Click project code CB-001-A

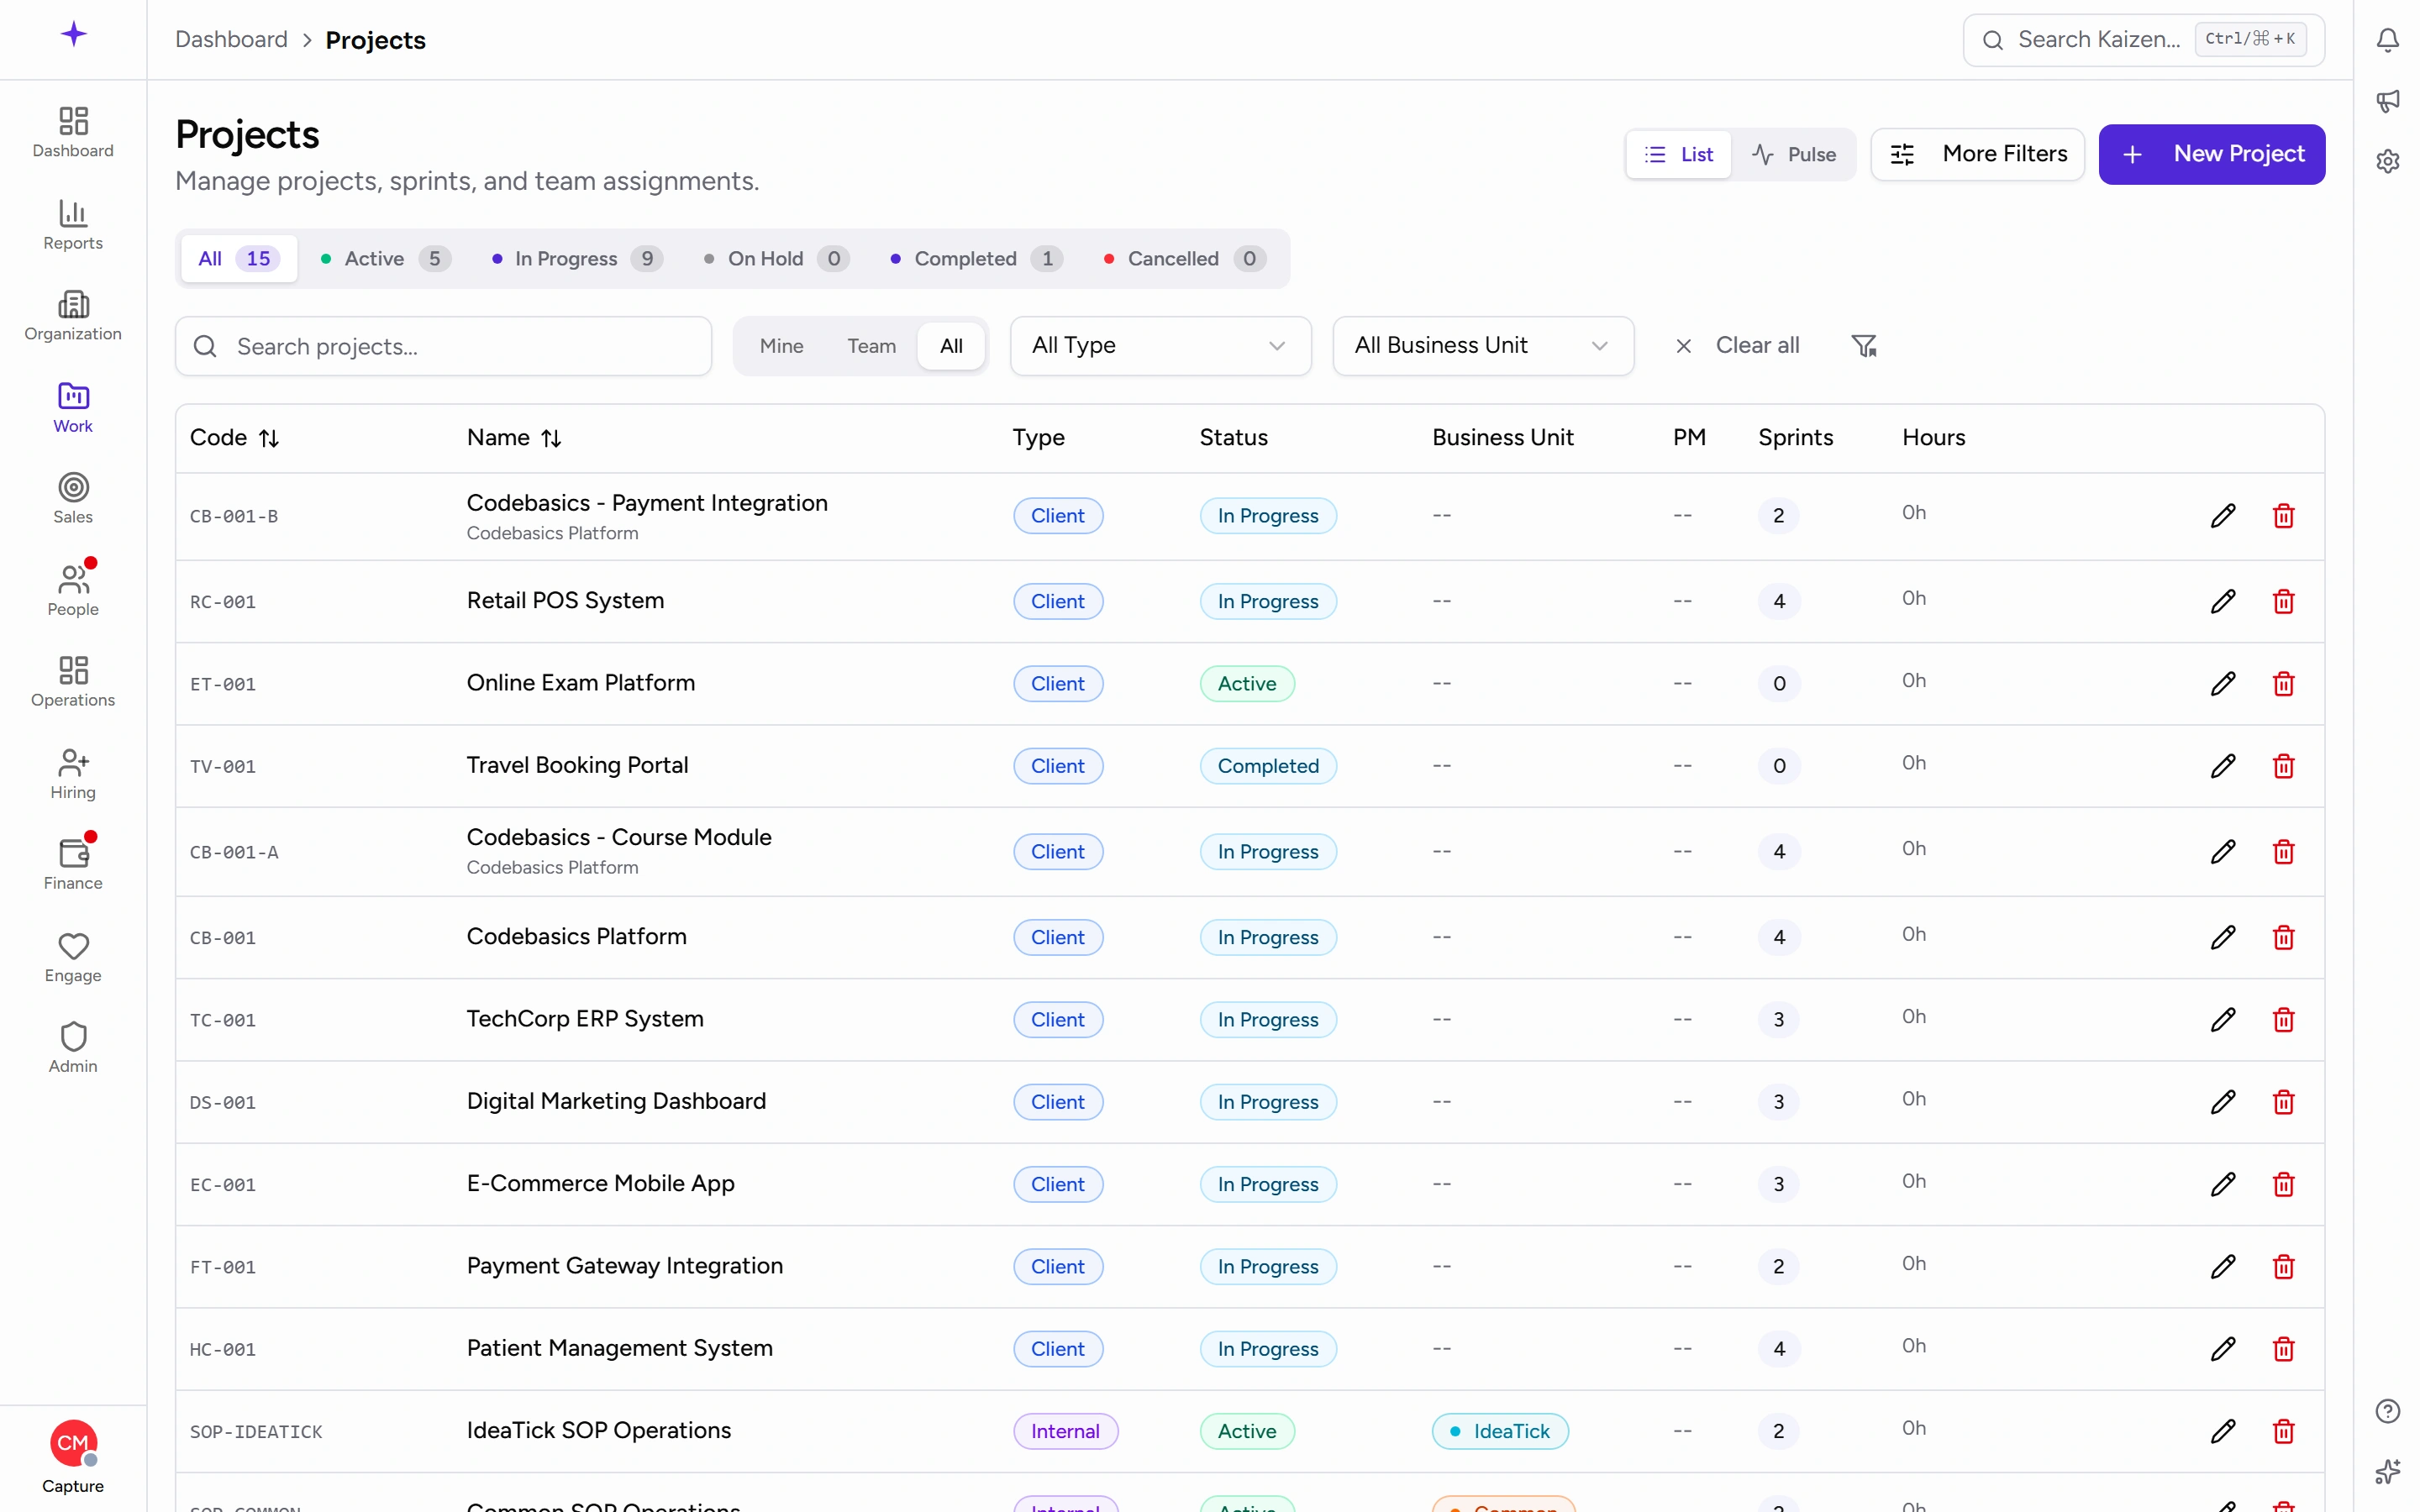pyautogui.click(x=234, y=852)
